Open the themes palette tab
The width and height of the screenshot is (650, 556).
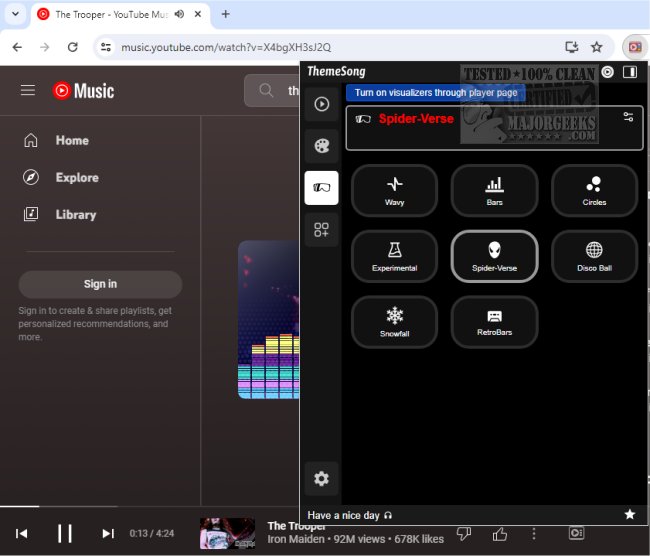322,146
